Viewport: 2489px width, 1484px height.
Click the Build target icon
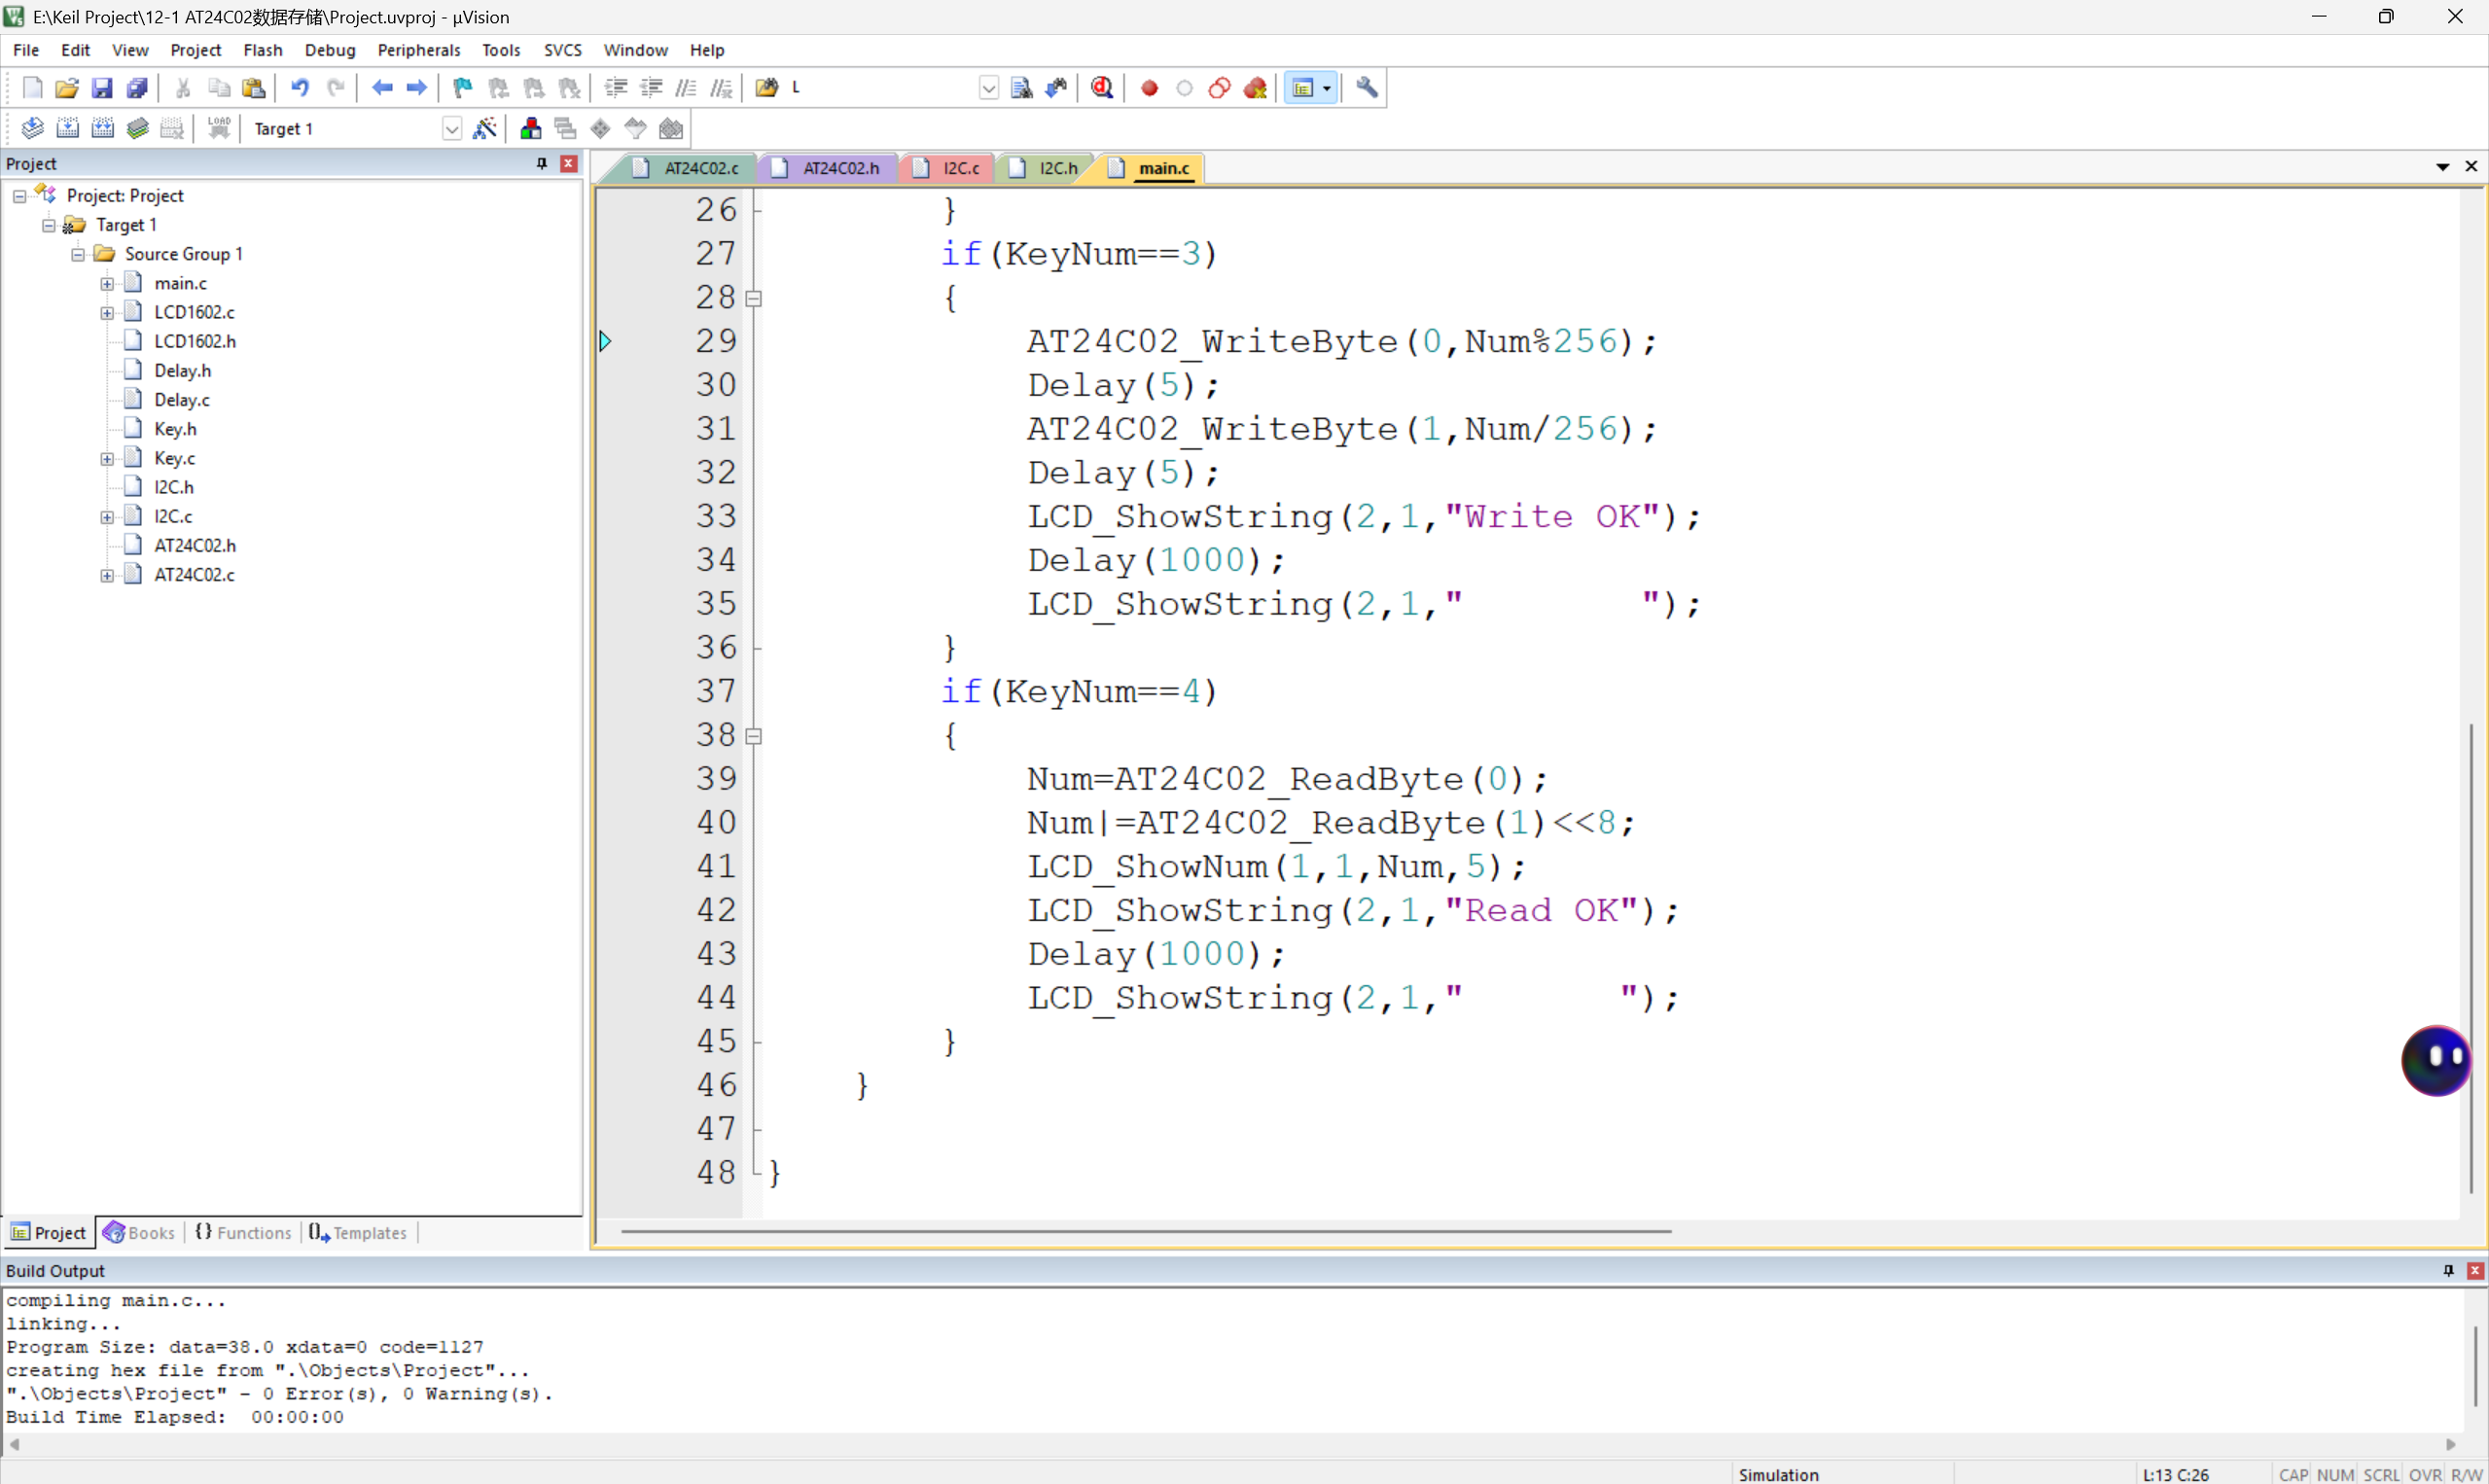pos(67,128)
